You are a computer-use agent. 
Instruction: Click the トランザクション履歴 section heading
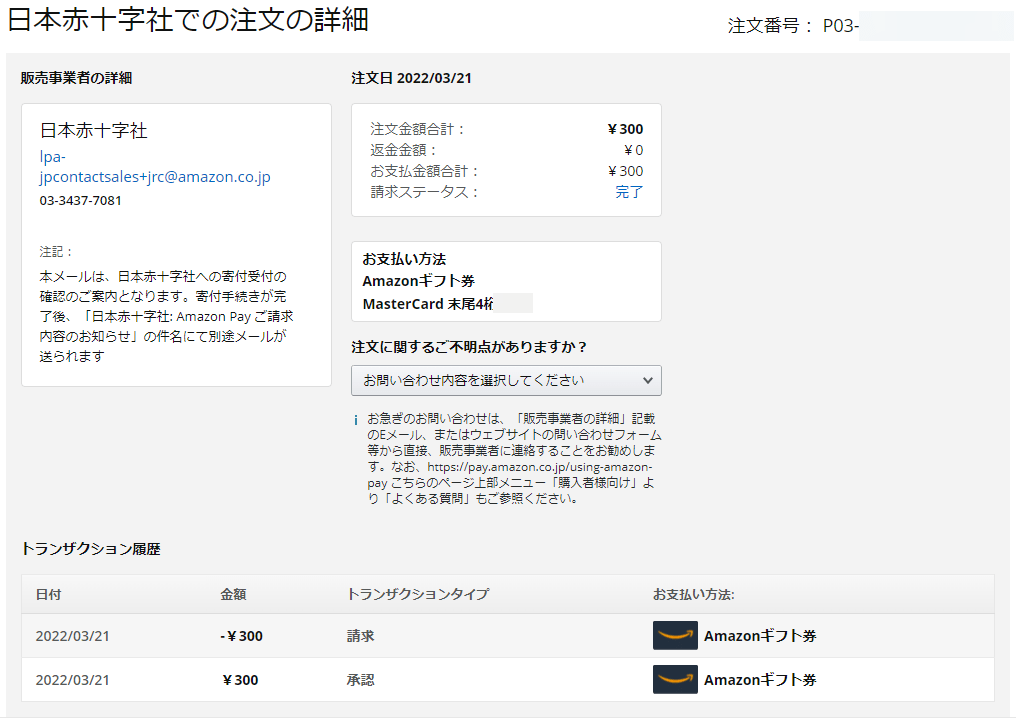(91, 549)
